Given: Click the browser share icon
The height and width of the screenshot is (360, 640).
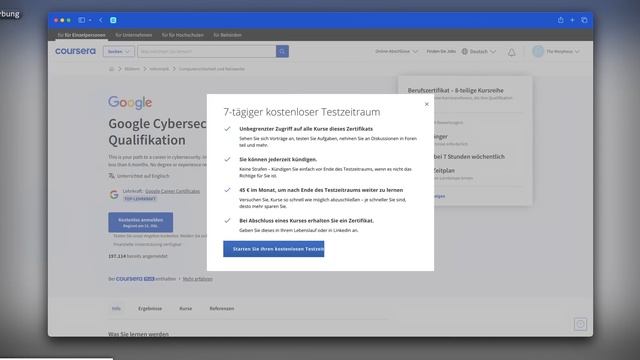Looking at the screenshot, I should tap(560, 20).
